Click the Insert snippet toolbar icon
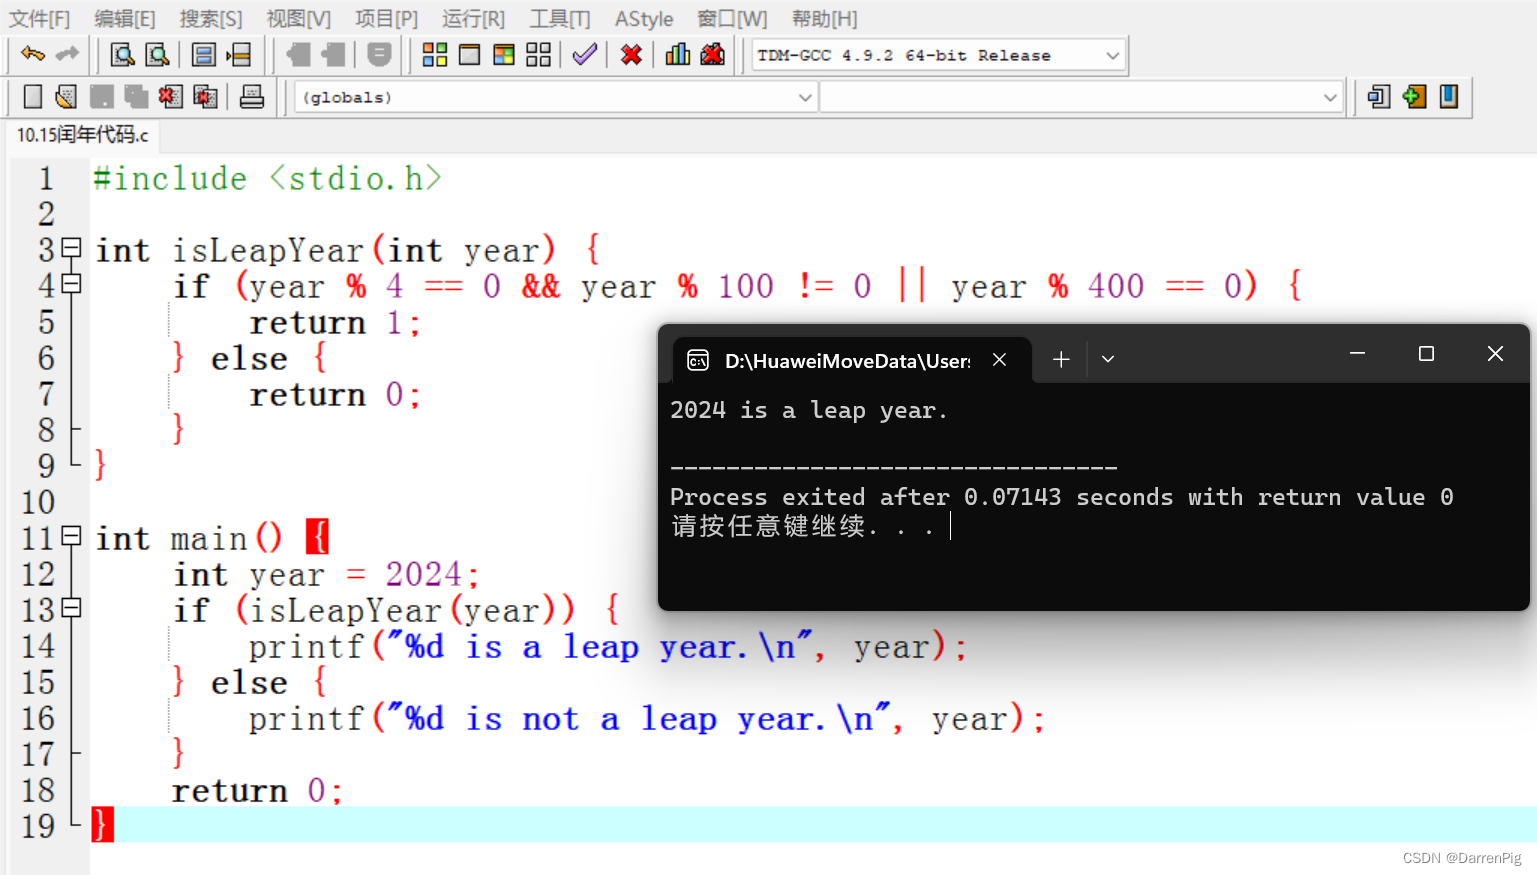This screenshot has height=875, width=1537. point(1379,96)
